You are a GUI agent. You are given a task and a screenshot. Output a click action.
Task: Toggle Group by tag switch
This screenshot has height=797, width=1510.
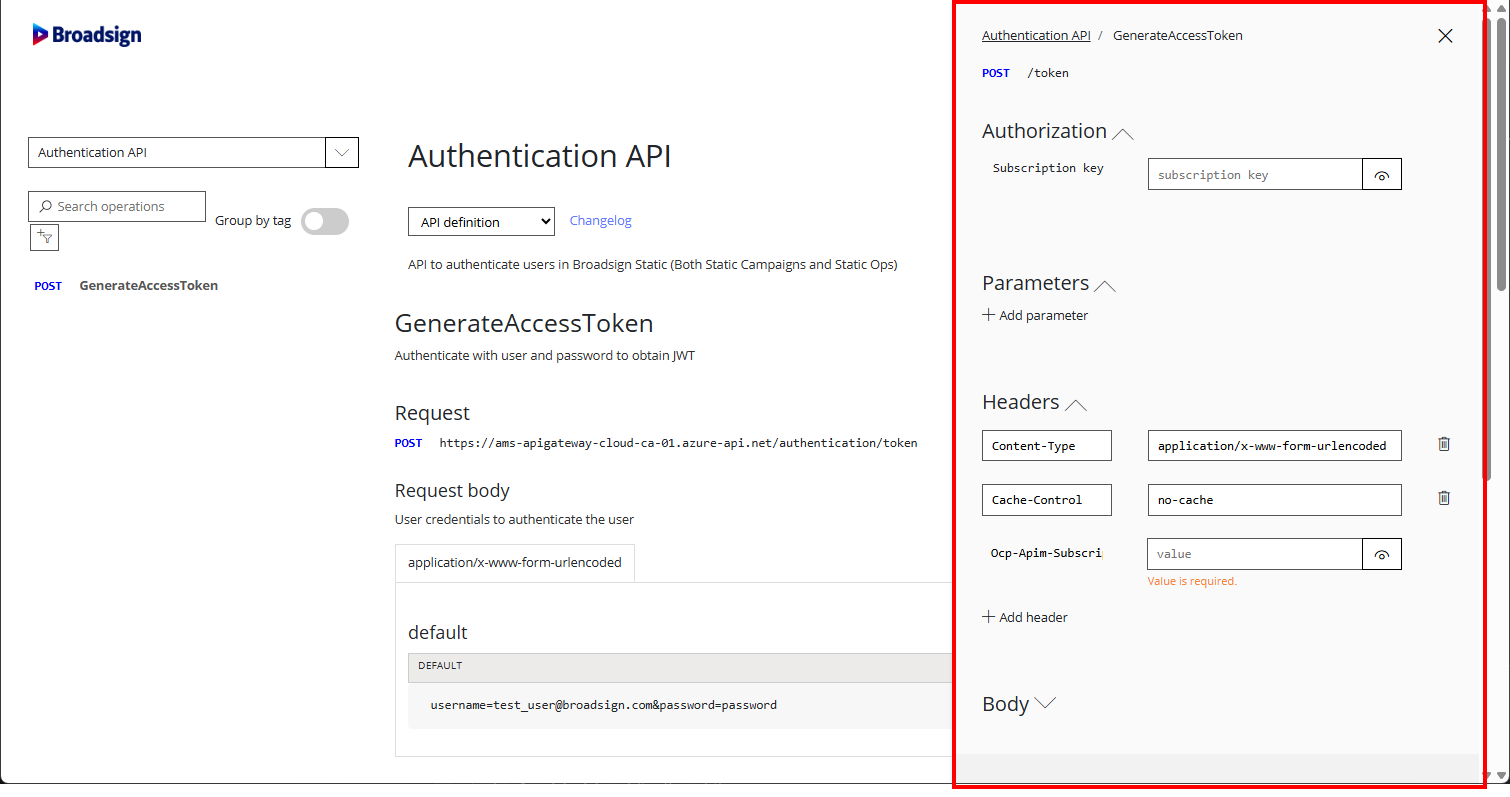point(325,221)
